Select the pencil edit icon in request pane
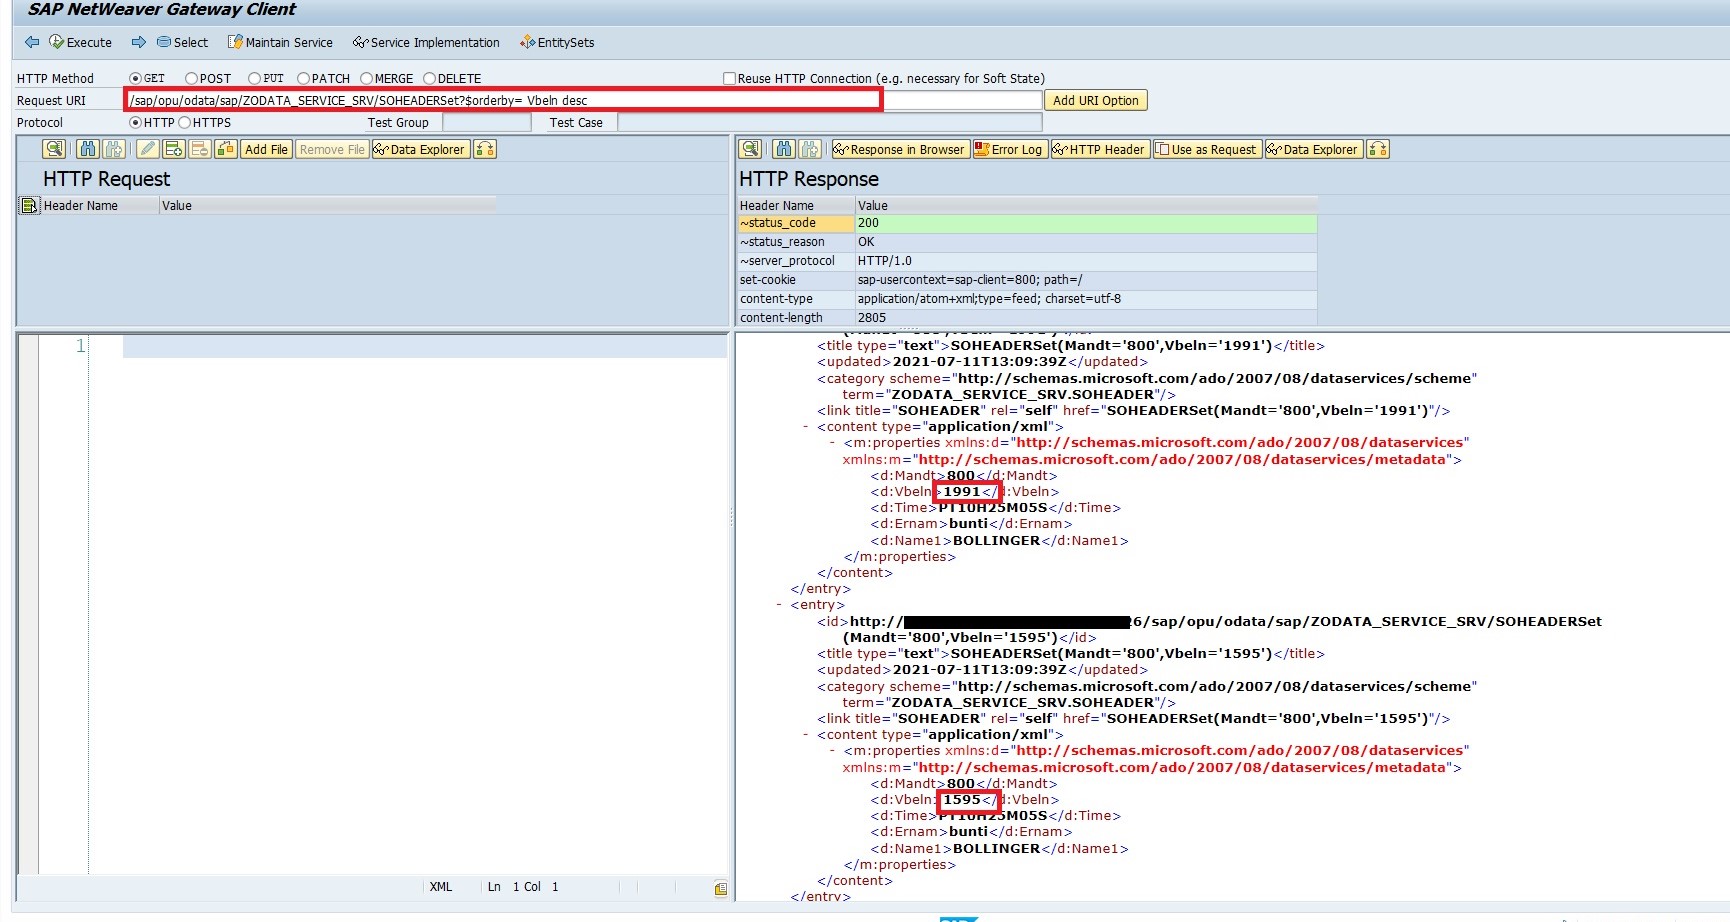Image resolution: width=1730 pixels, height=922 pixels. tap(146, 149)
